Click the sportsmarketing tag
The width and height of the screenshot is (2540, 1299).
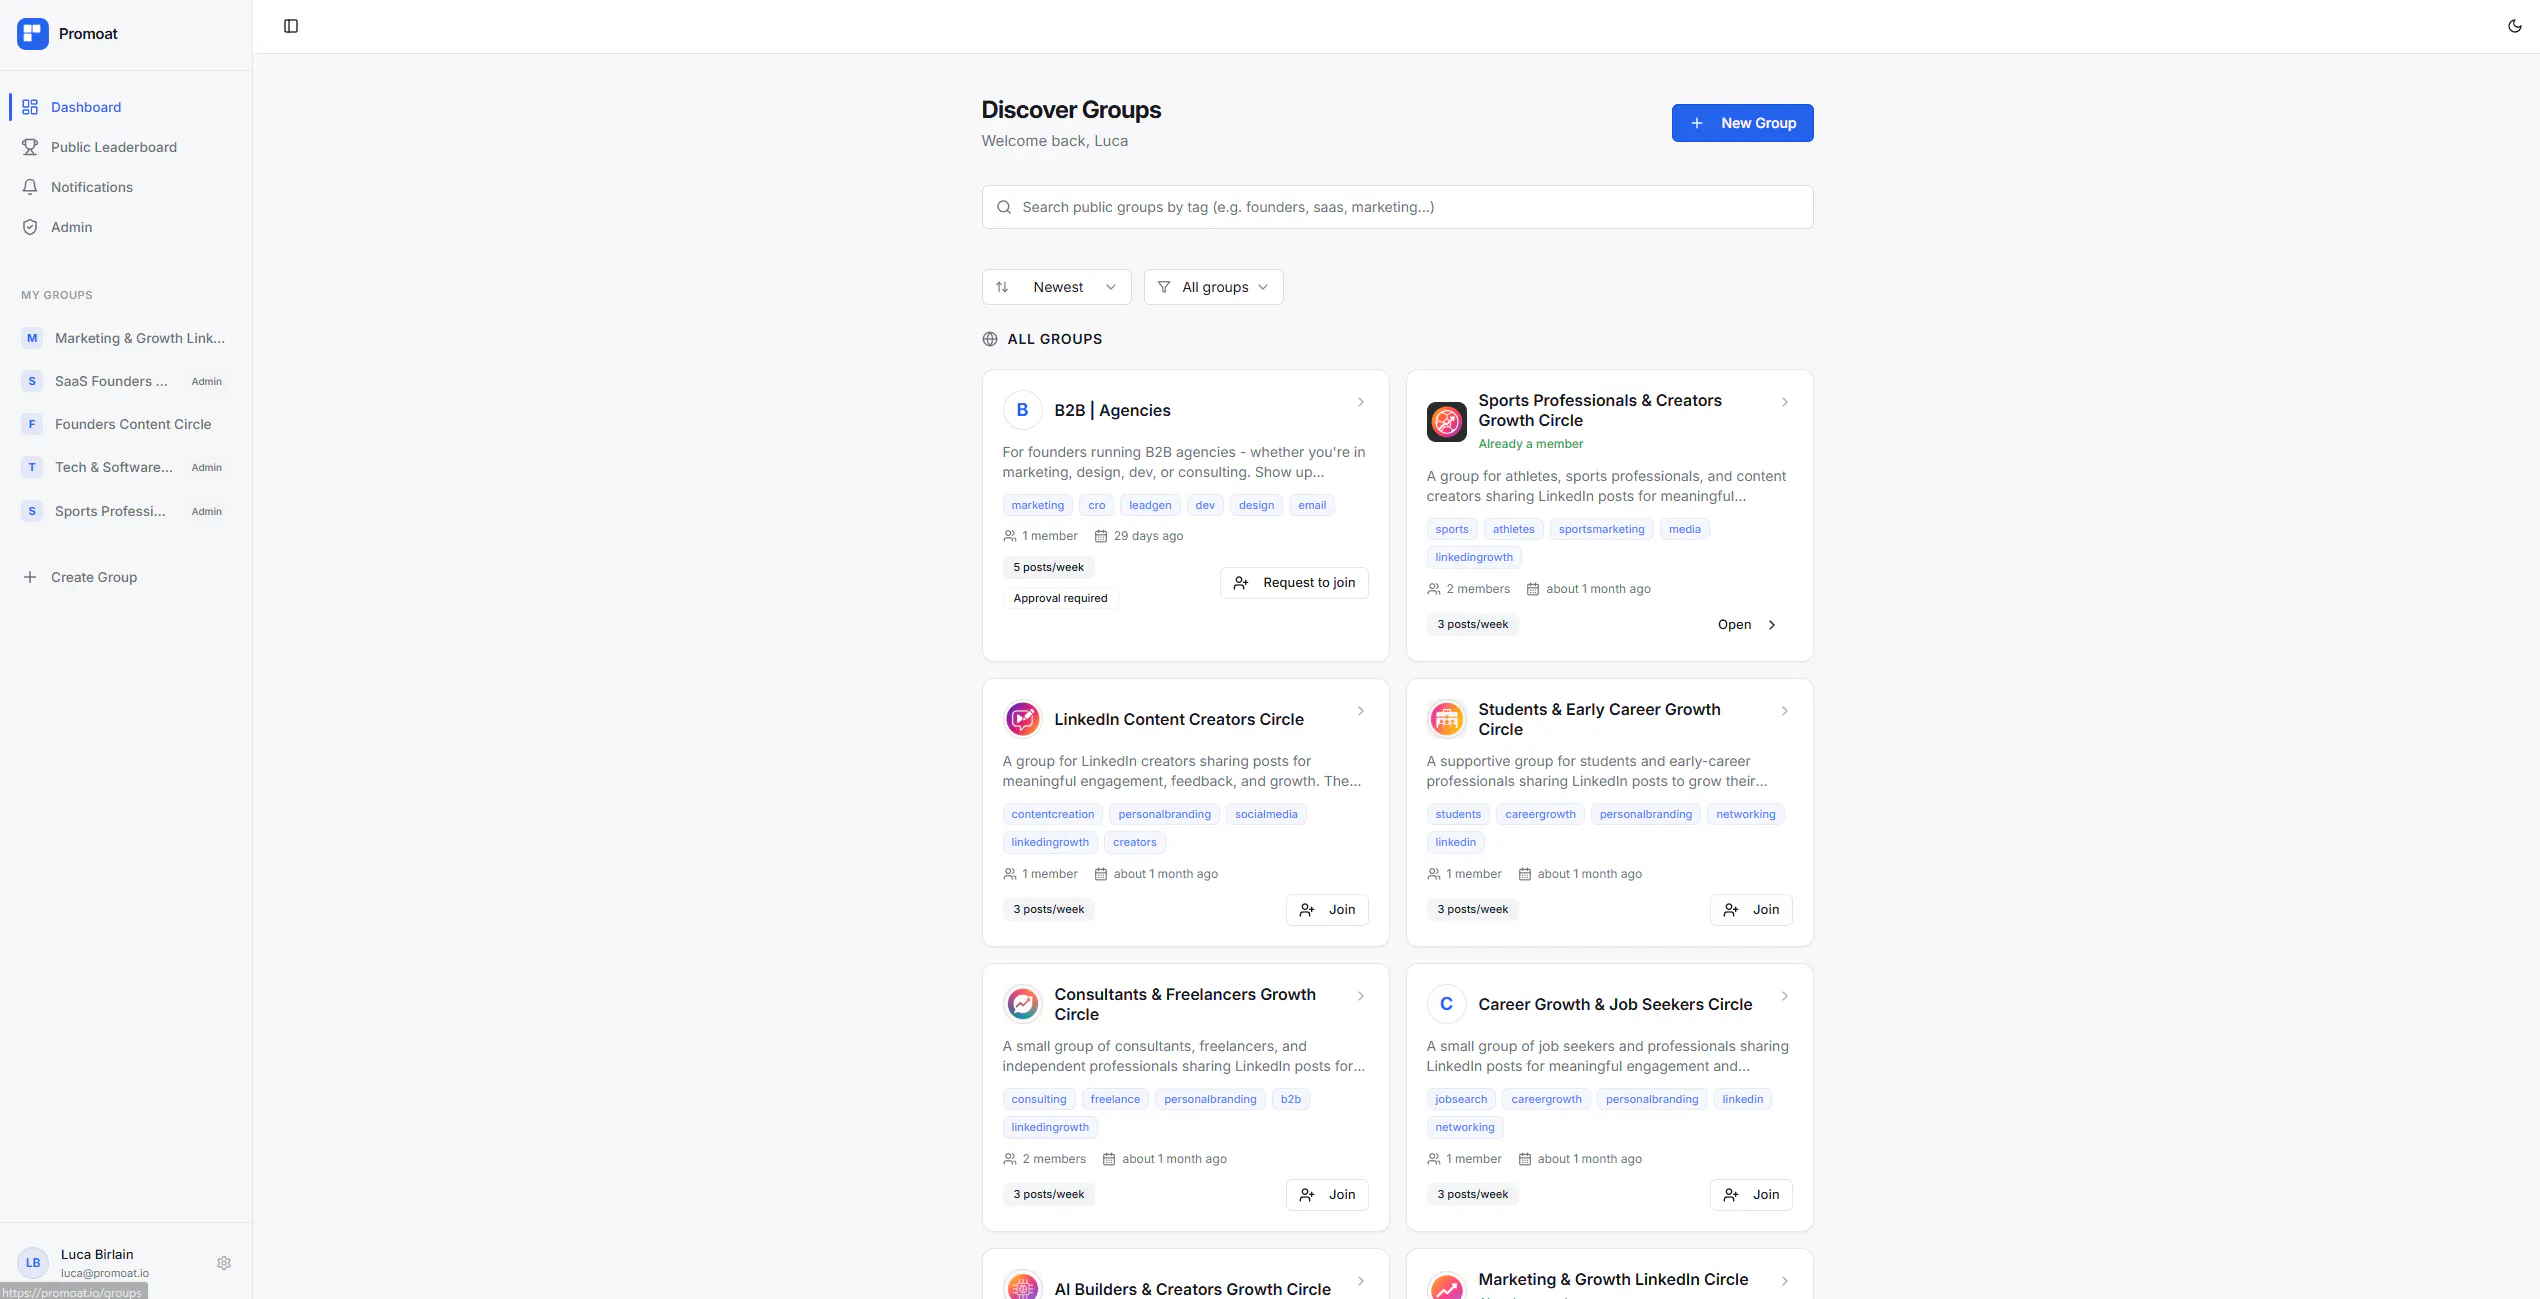click(x=1601, y=530)
